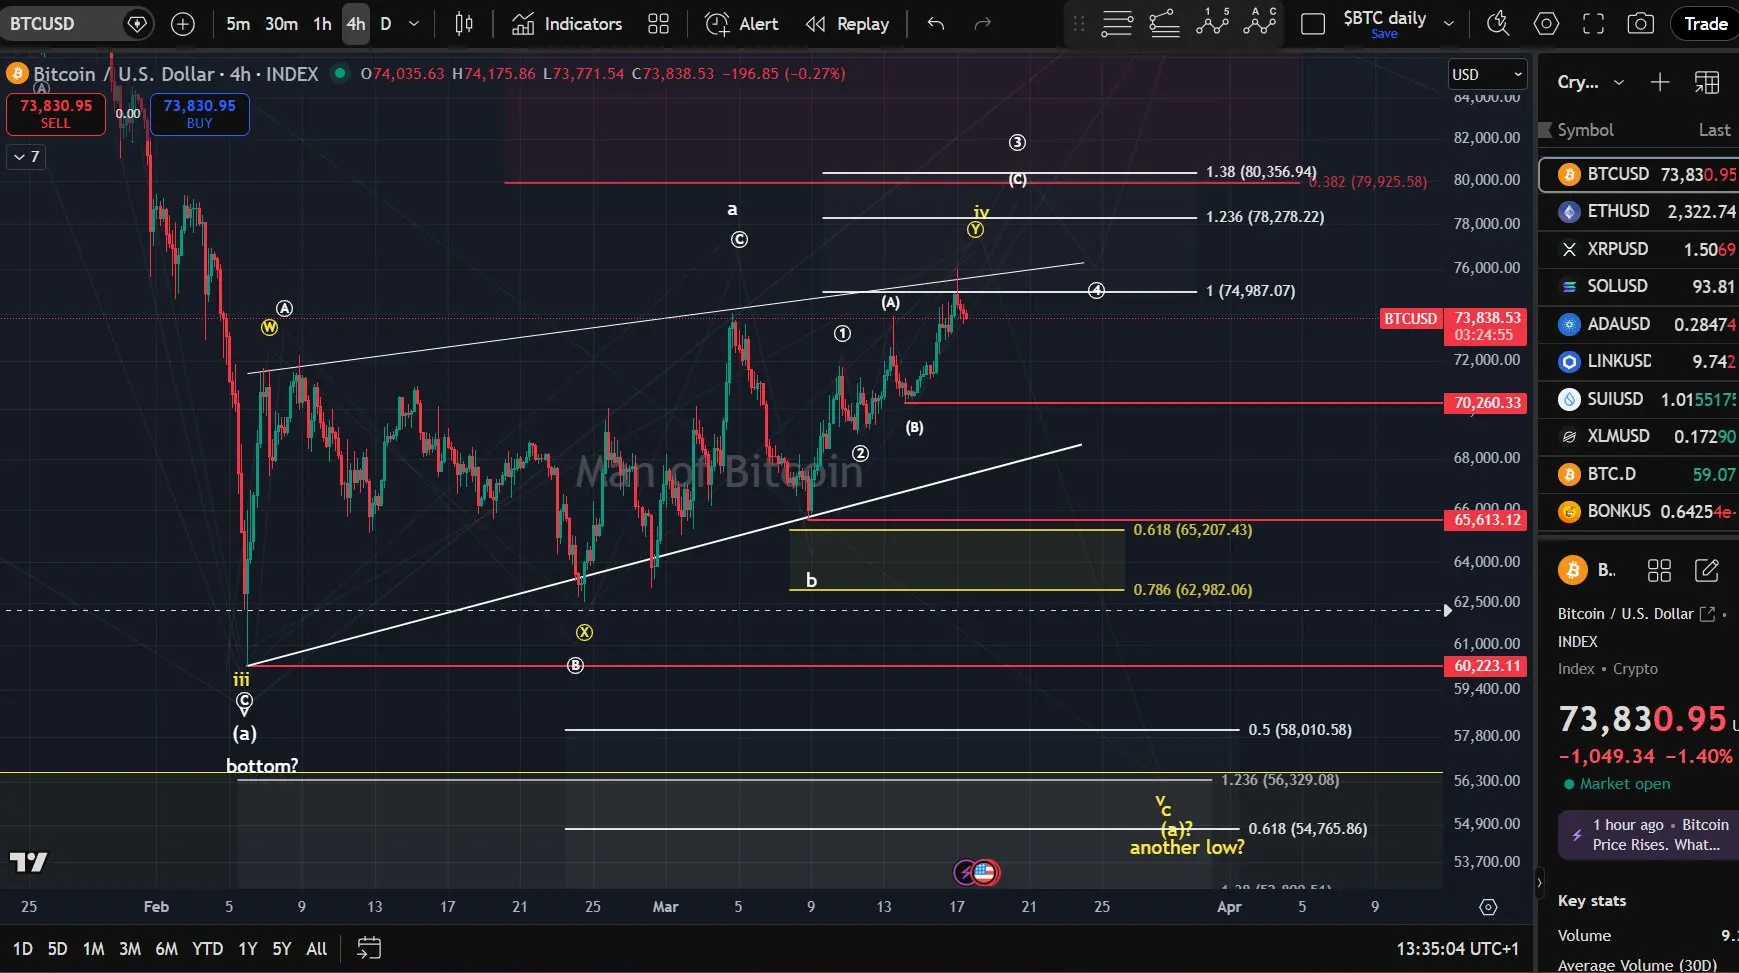Open the 'Bitcoin Price Rises' news item

pos(1647,835)
